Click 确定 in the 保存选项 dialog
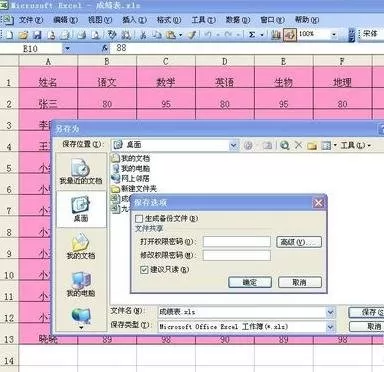 point(250,282)
